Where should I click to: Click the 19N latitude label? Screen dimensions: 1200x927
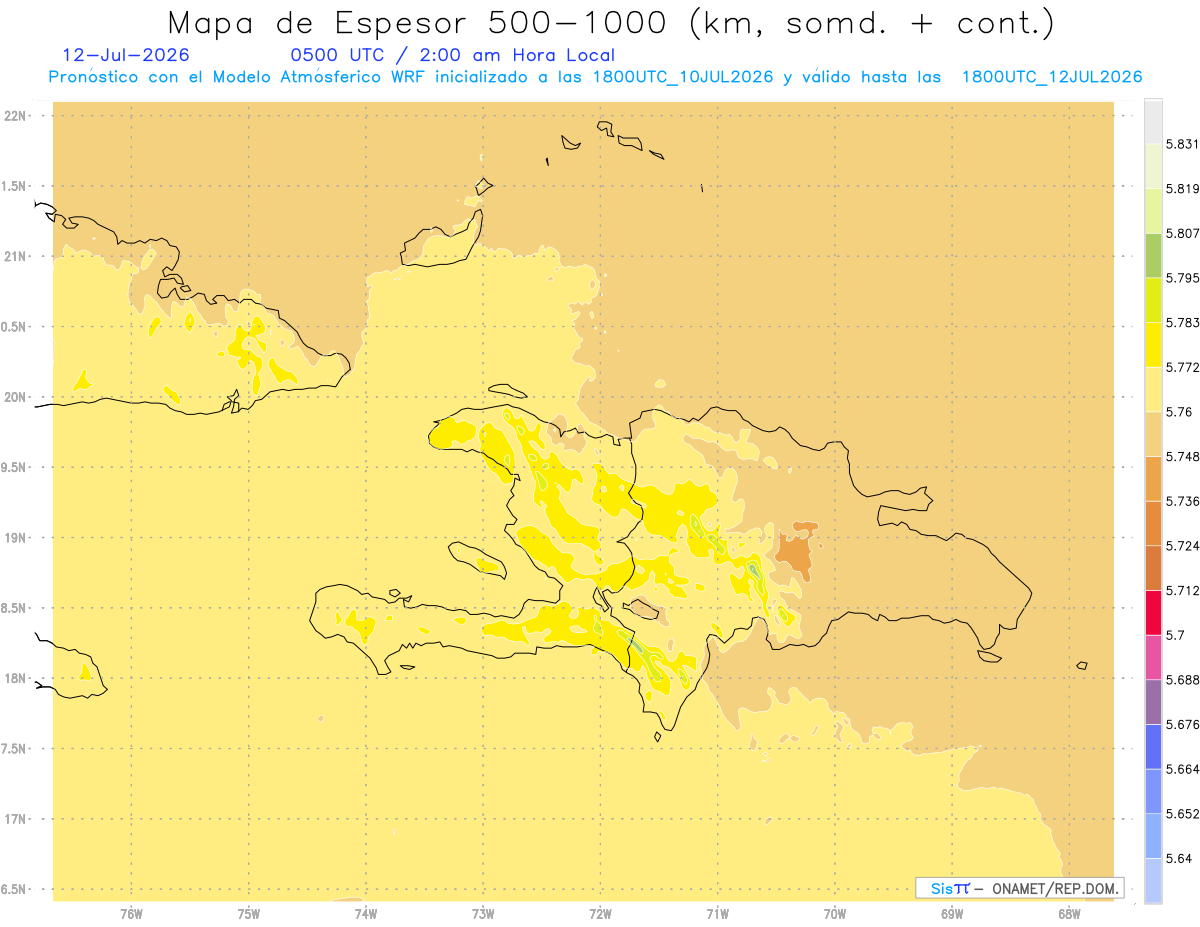click(16, 538)
